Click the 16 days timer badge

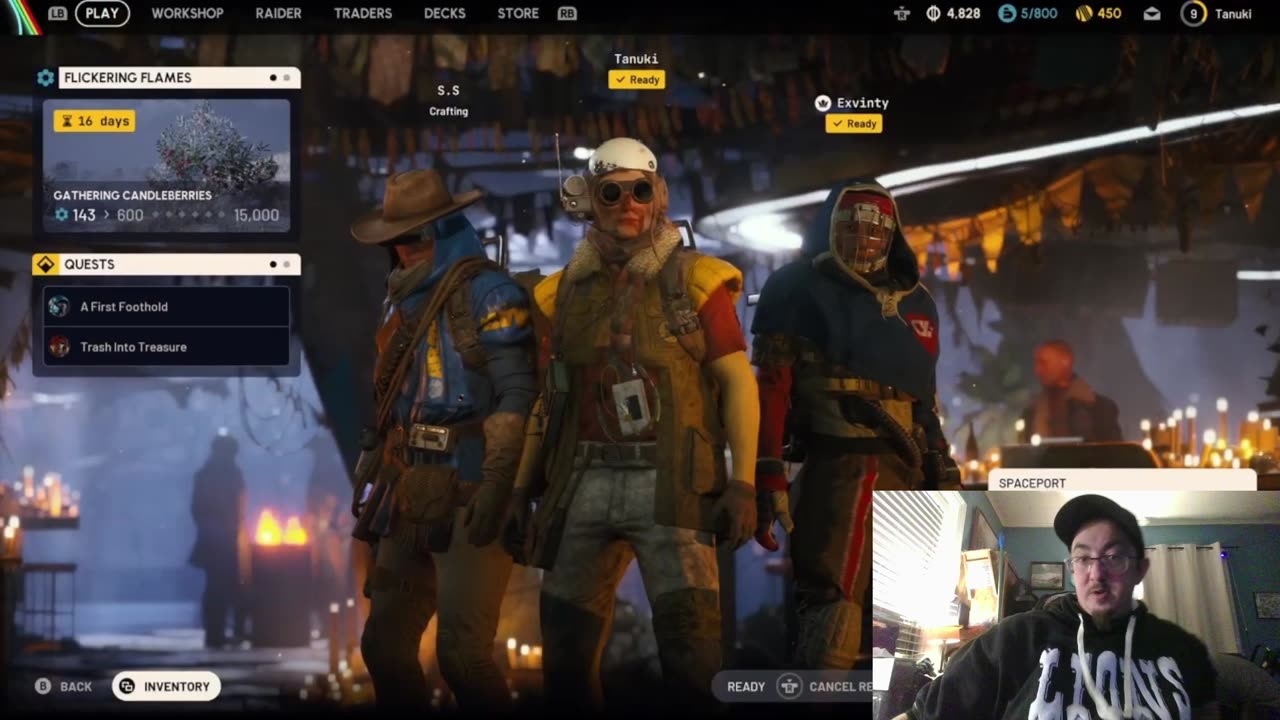tap(95, 121)
